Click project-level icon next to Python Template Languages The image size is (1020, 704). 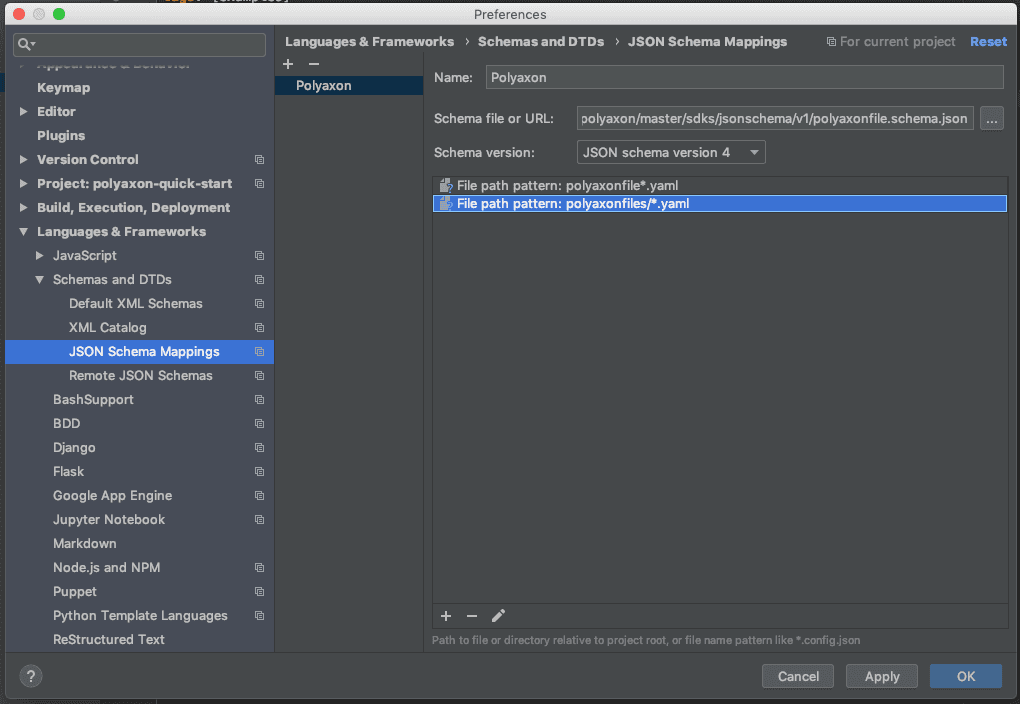[260, 616]
